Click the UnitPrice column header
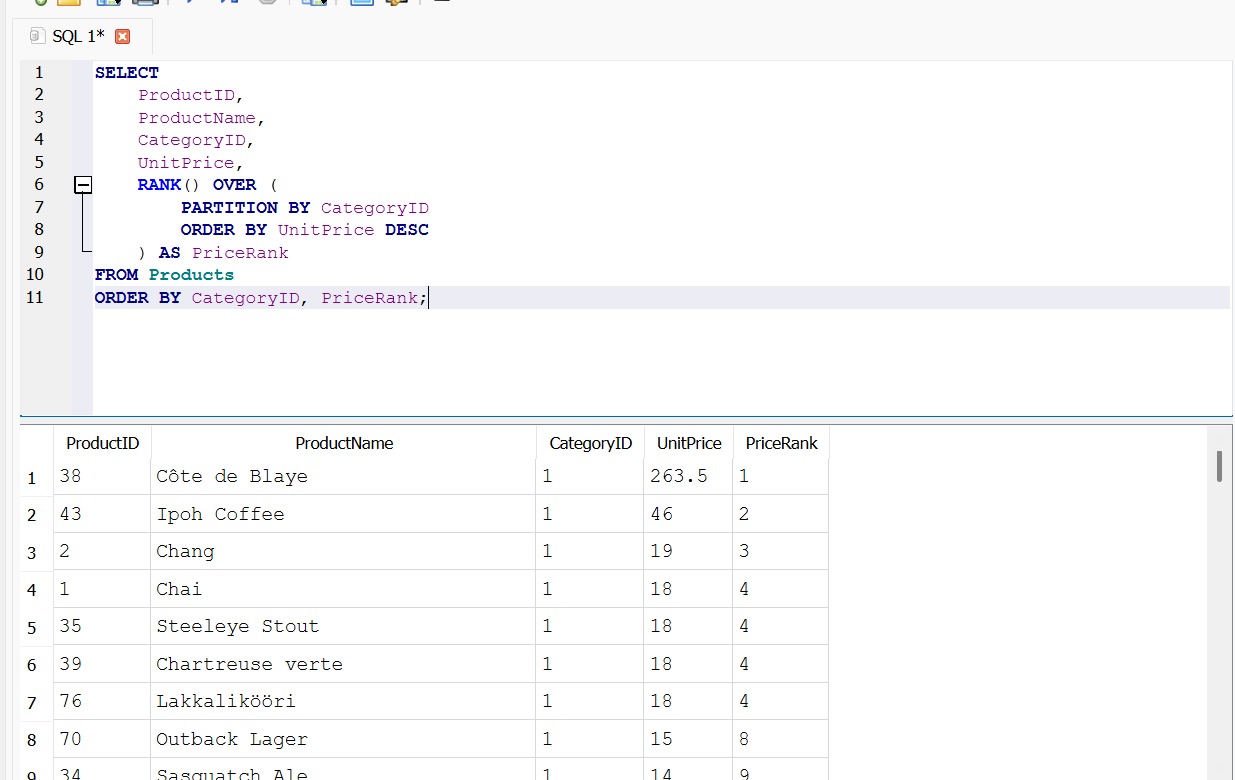1235x780 pixels. [x=689, y=443]
